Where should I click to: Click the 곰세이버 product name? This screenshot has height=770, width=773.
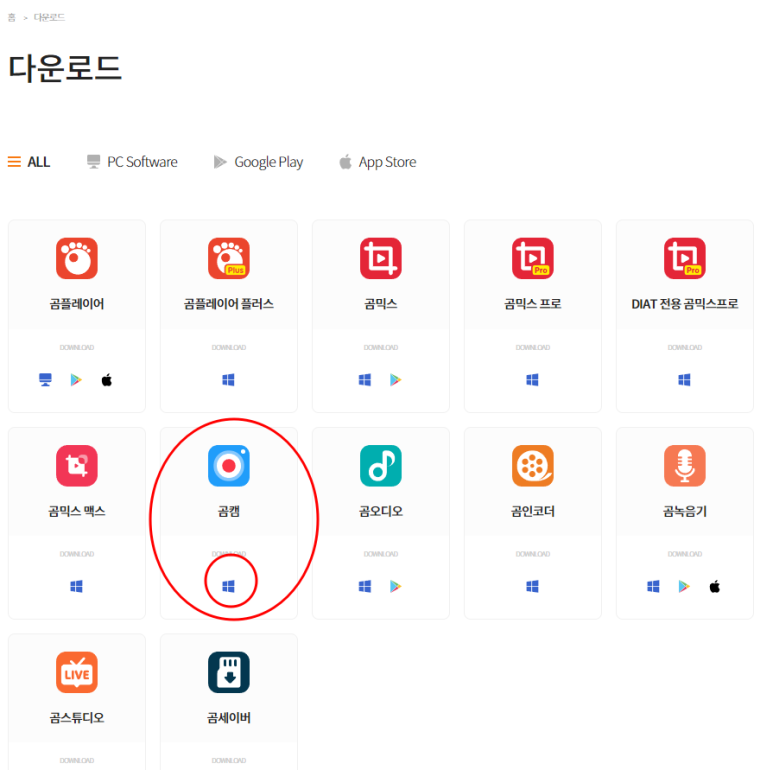coord(229,718)
